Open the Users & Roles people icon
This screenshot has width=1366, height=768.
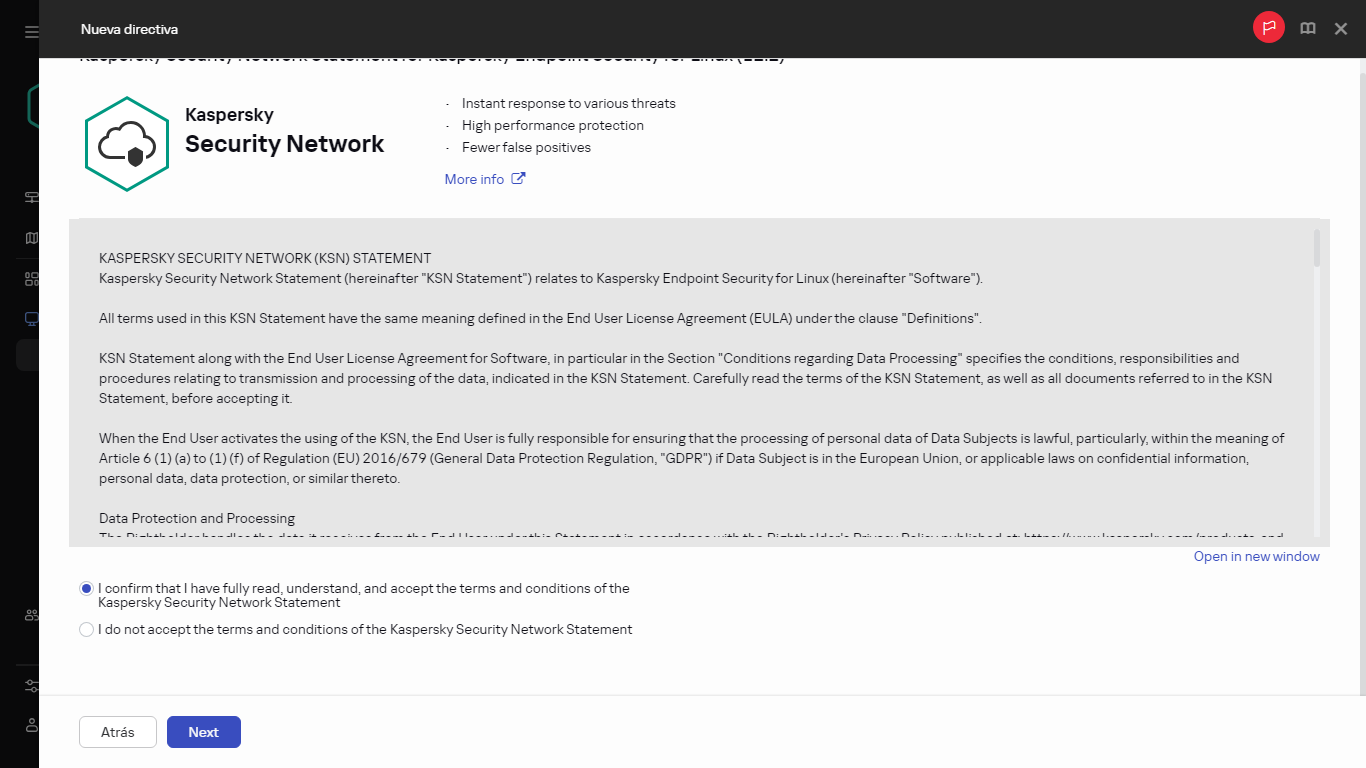[30, 617]
